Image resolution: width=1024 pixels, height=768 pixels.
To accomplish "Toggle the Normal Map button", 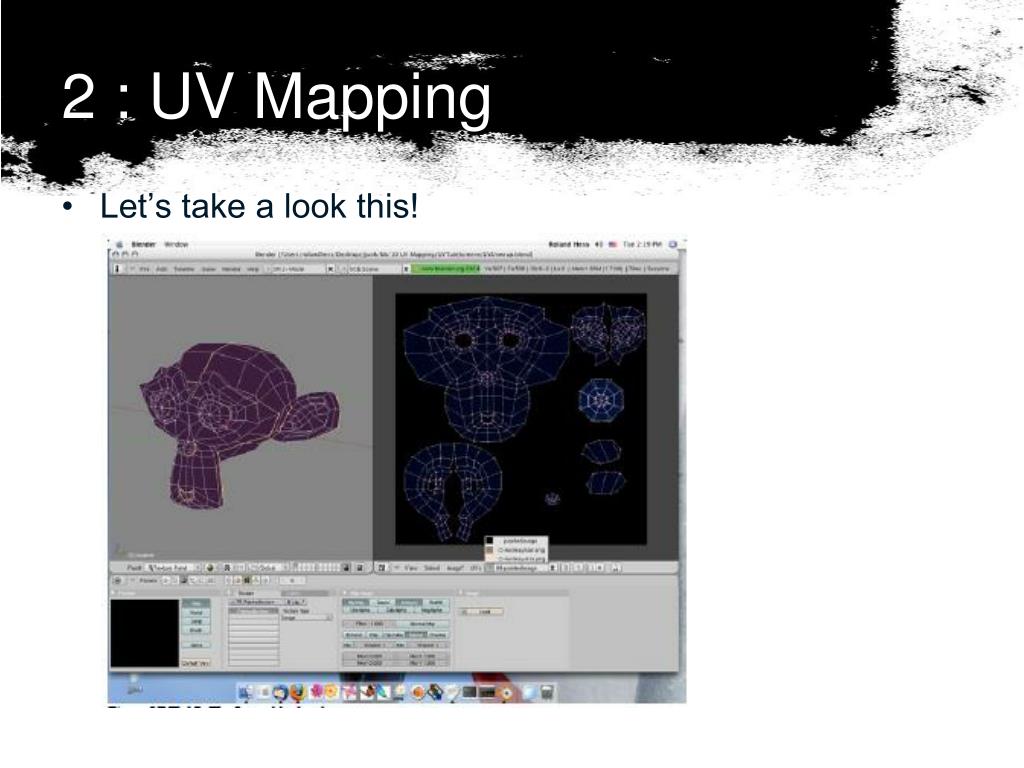I will 422,624.
